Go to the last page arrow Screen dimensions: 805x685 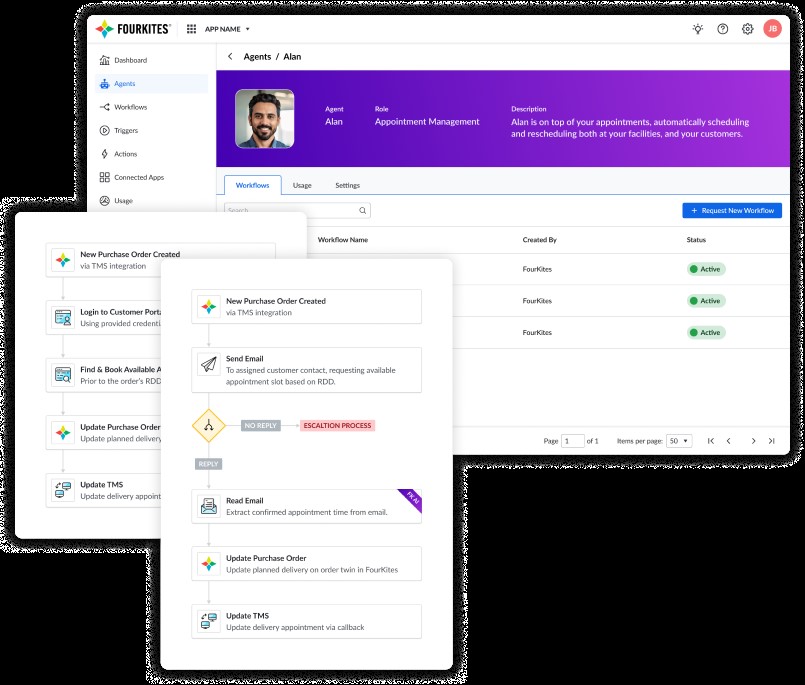(x=771, y=441)
